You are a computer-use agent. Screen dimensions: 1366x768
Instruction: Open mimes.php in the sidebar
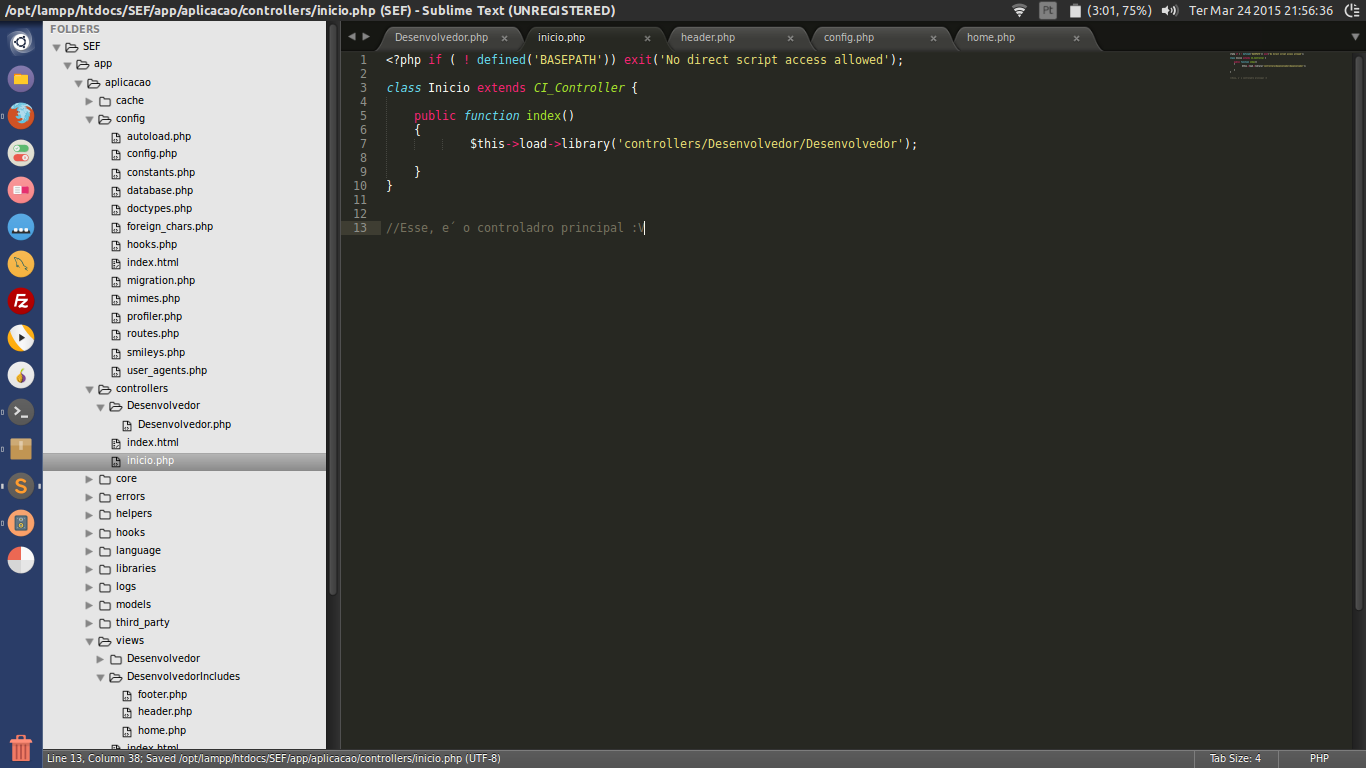(153, 298)
